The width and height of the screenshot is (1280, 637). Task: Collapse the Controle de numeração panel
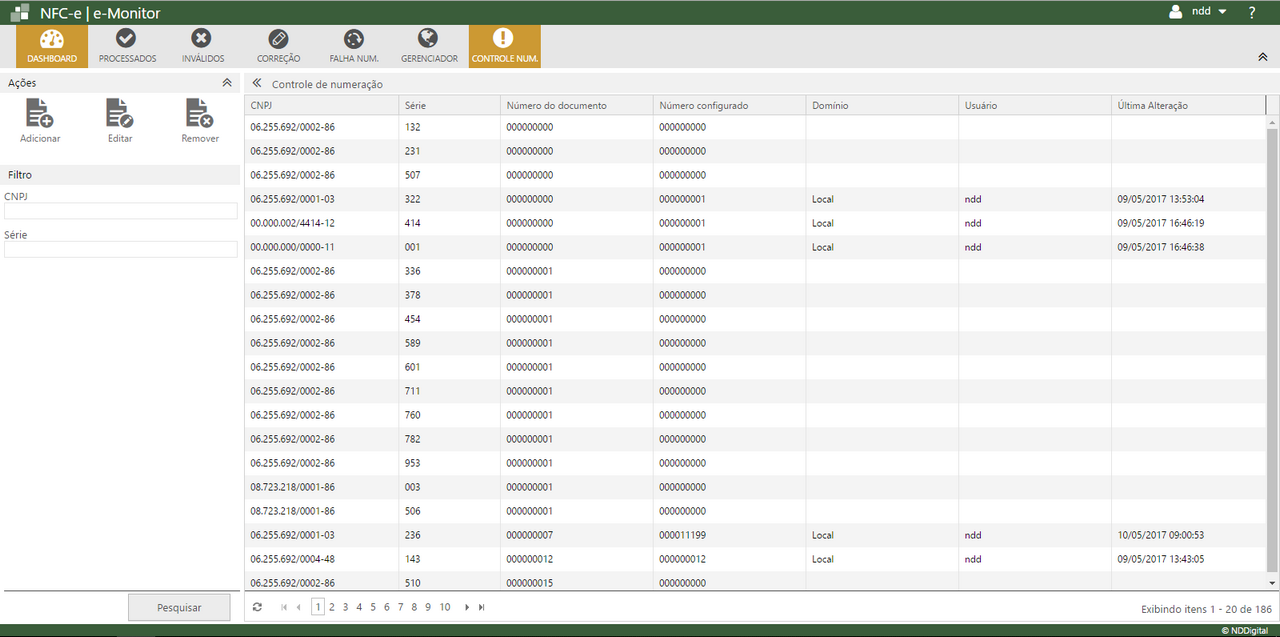click(259, 85)
